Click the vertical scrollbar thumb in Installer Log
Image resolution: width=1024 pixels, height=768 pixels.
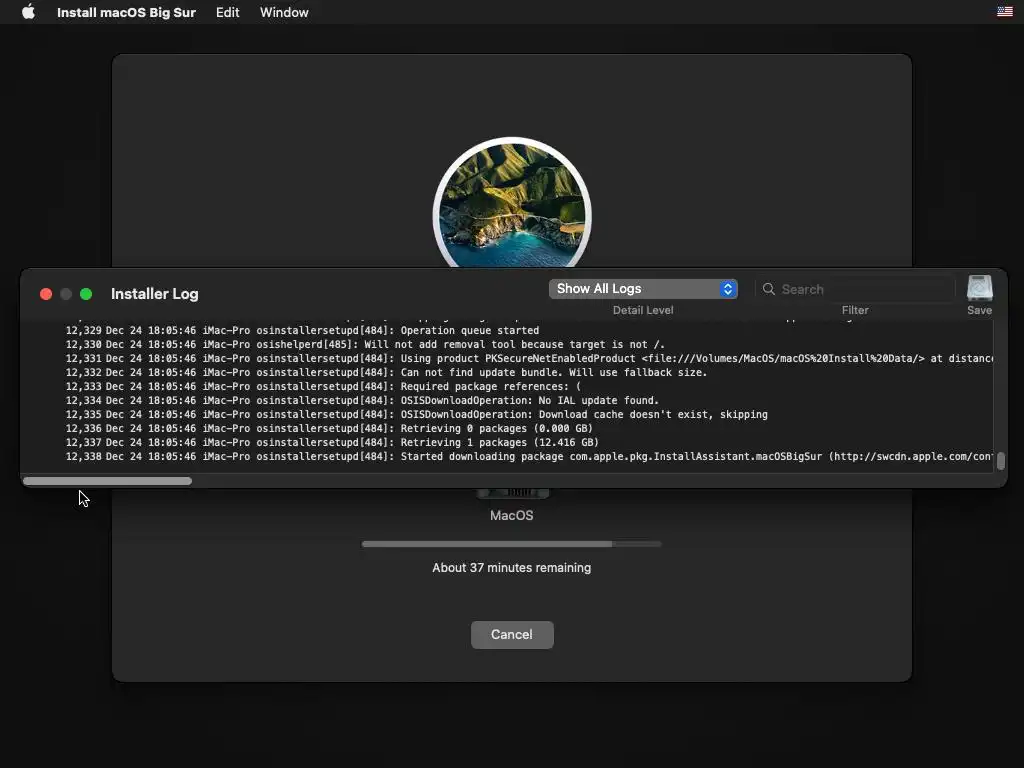(1000, 461)
